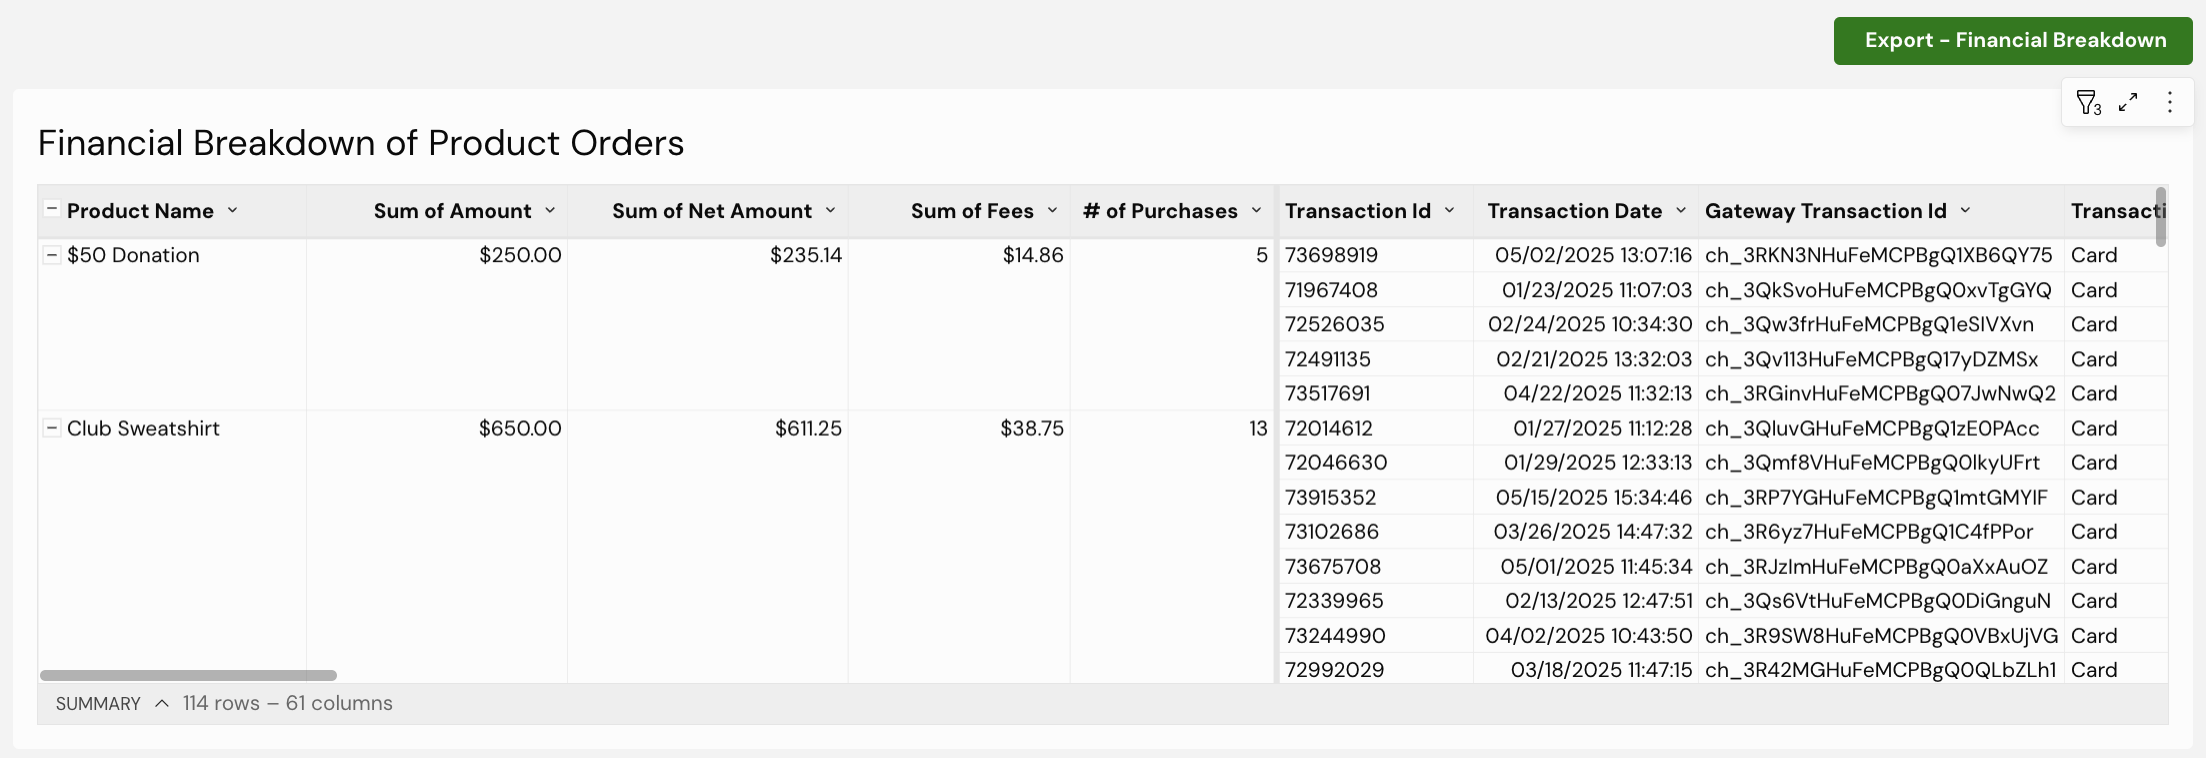The width and height of the screenshot is (2206, 758).
Task: Open the filter icon showing 3 filters
Action: coord(2088,102)
